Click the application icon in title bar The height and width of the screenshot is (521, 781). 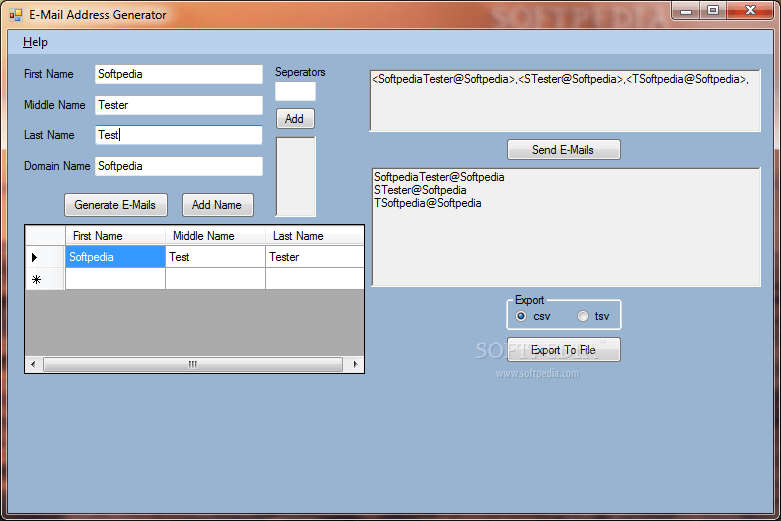16,15
